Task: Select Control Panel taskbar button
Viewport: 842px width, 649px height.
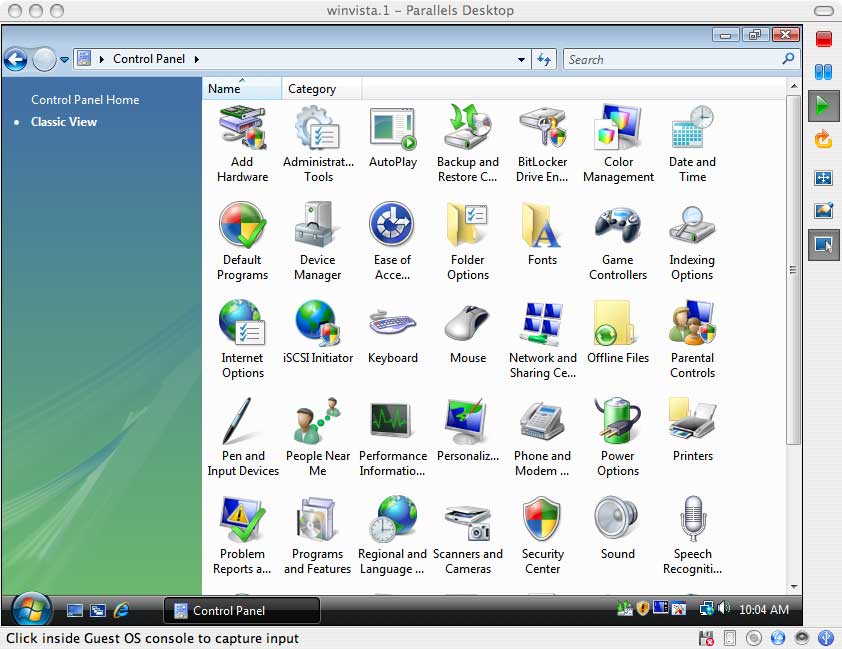Action: [x=242, y=610]
